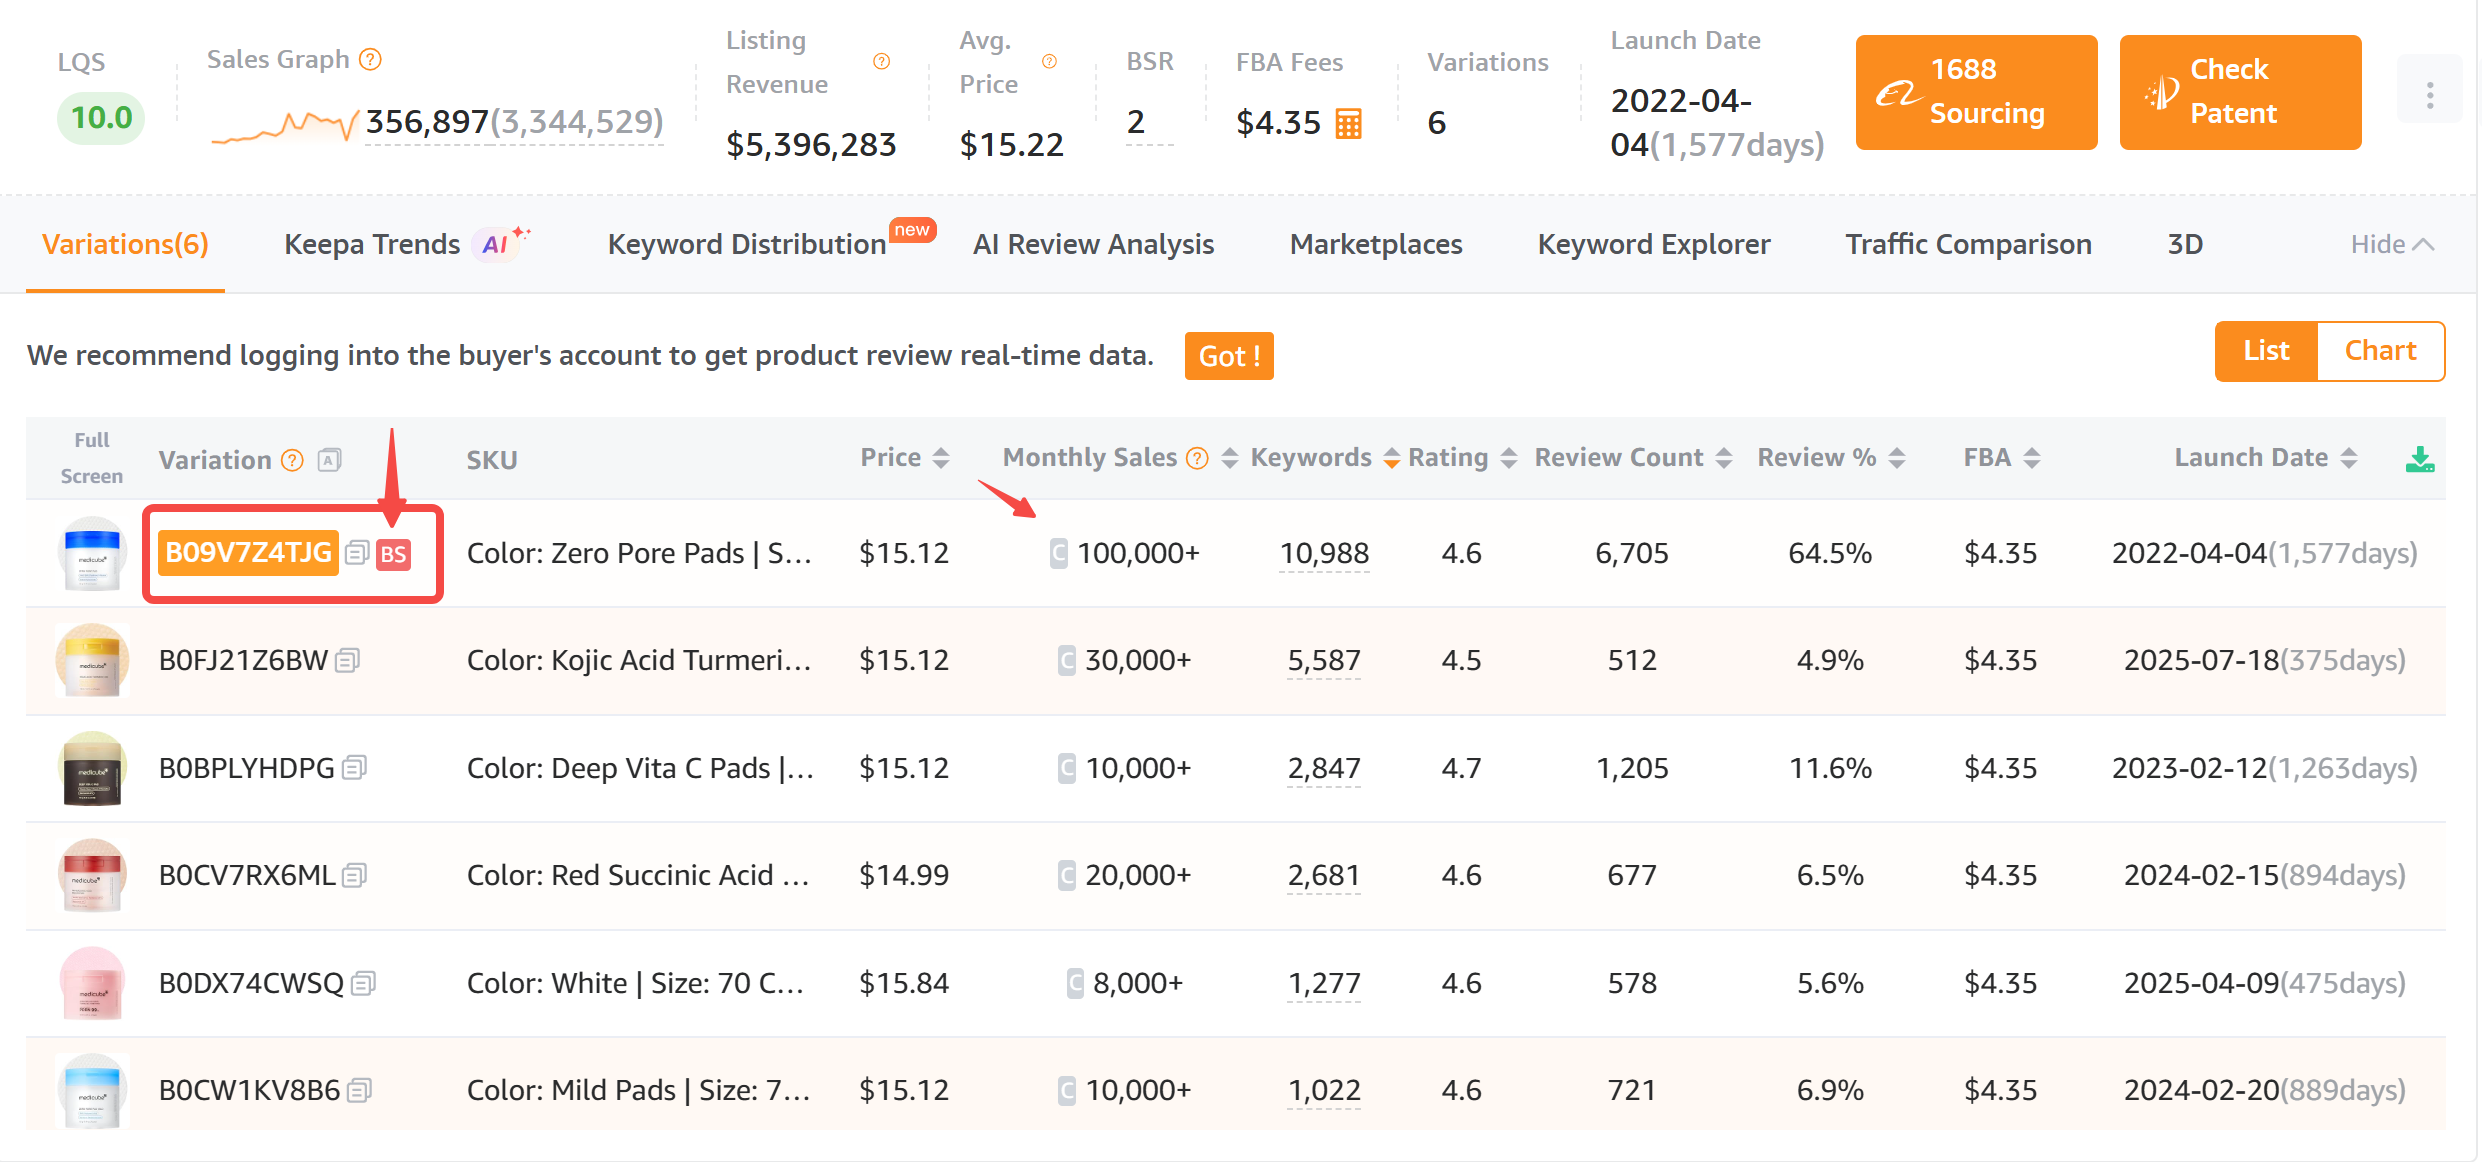Open Red Succinic Acid product thumbnail
This screenshot has width=2482, height=1162.
pos(92,876)
